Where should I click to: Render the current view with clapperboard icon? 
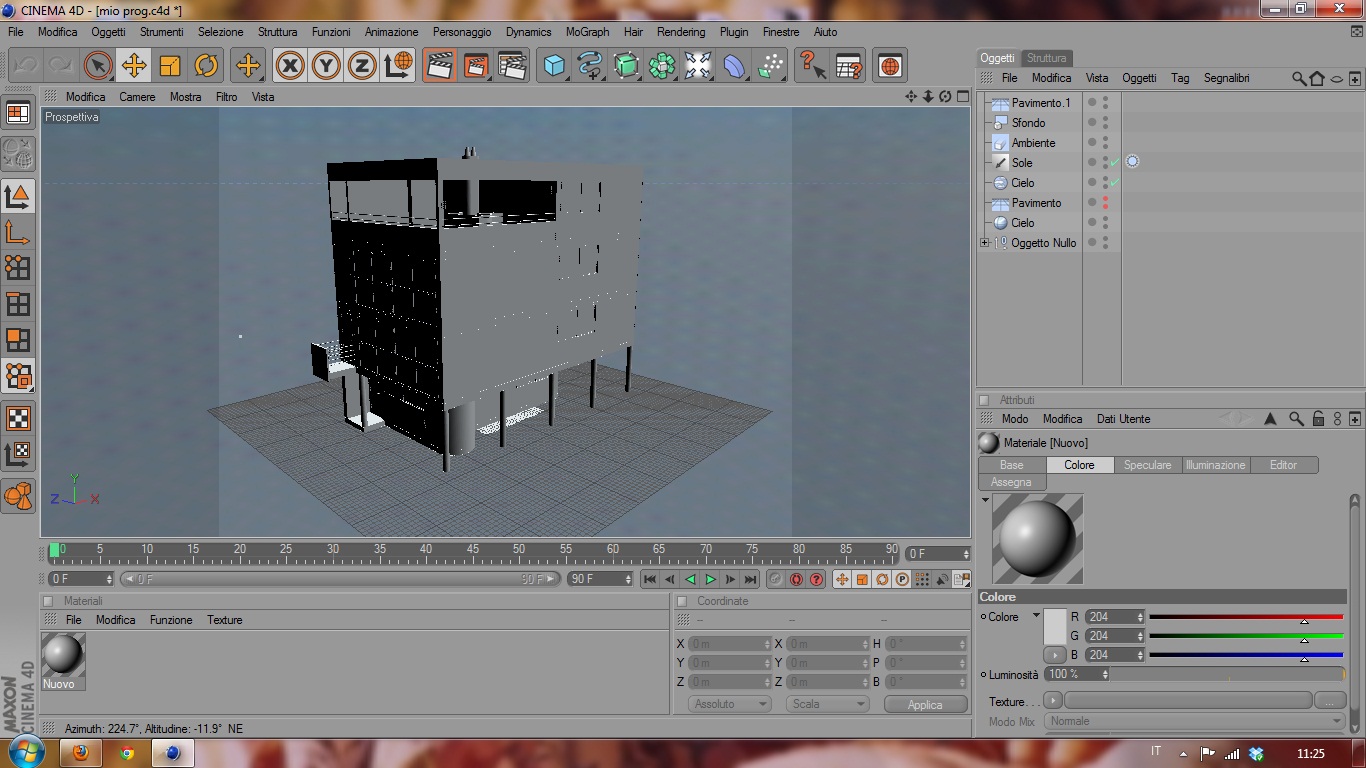coord(439,66)
